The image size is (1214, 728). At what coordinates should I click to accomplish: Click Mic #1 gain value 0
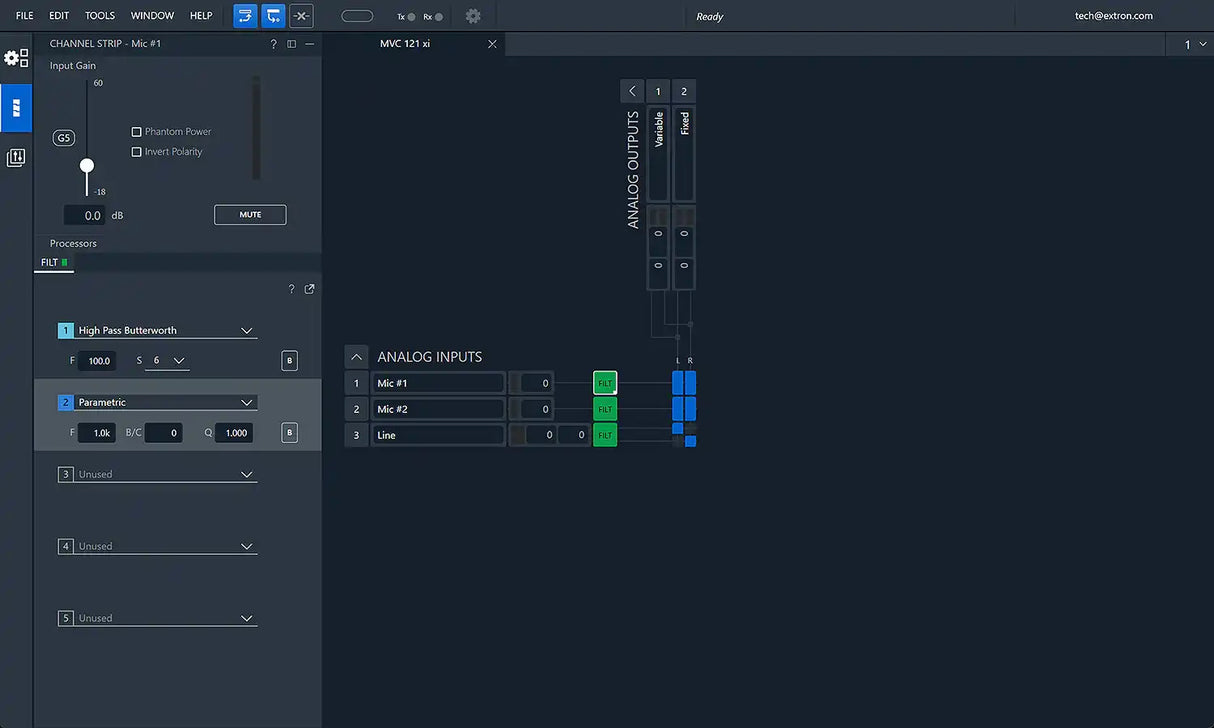[x=538, y=383]
